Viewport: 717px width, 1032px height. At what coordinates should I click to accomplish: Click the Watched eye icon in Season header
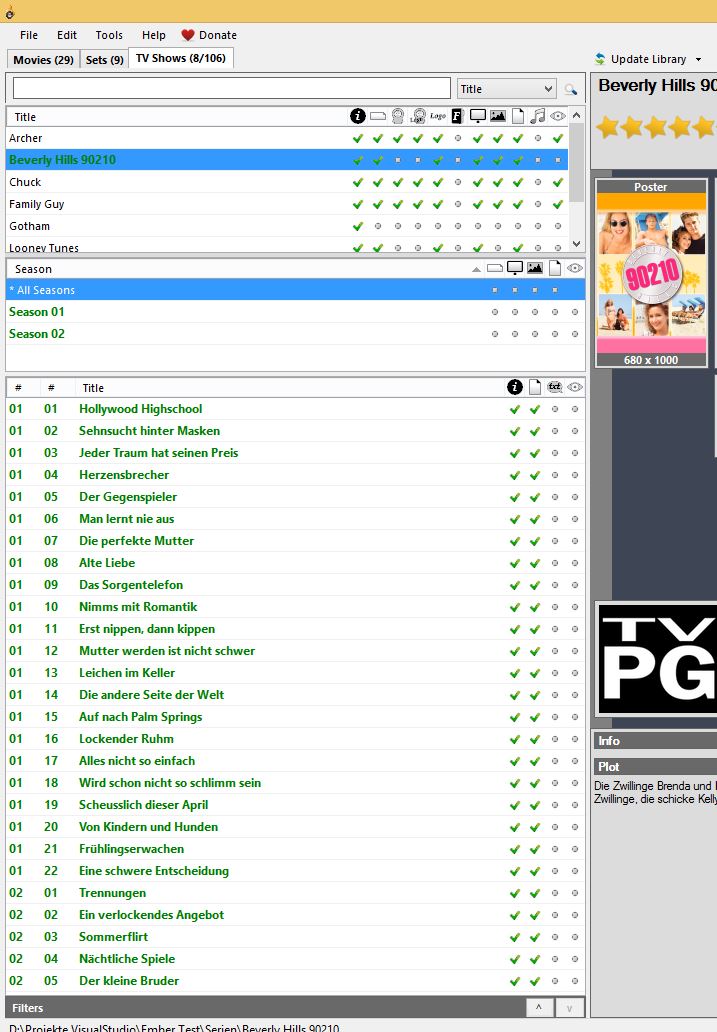(575, 268)
